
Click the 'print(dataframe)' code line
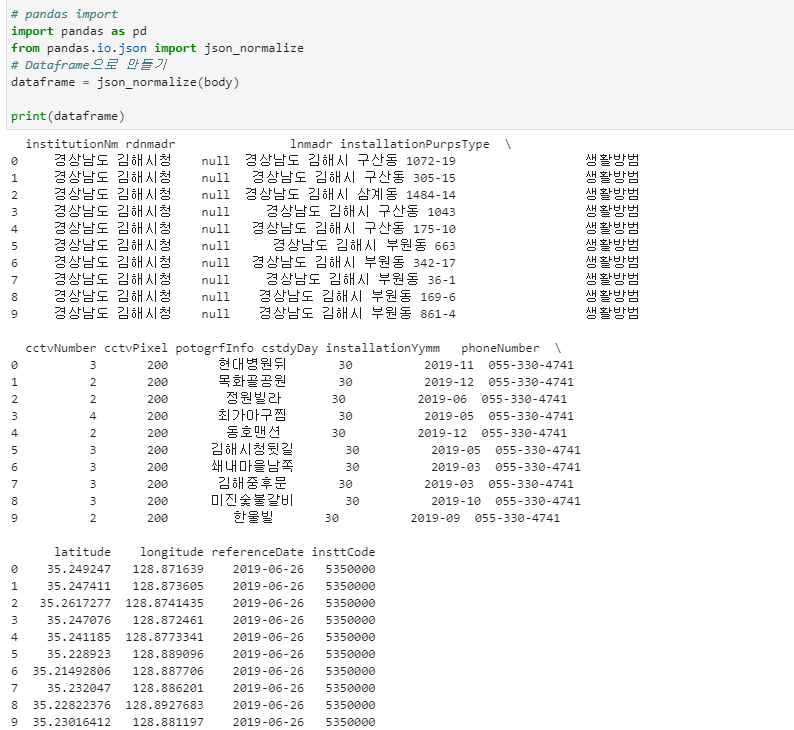pyautogui.click(x=68, y=116)
